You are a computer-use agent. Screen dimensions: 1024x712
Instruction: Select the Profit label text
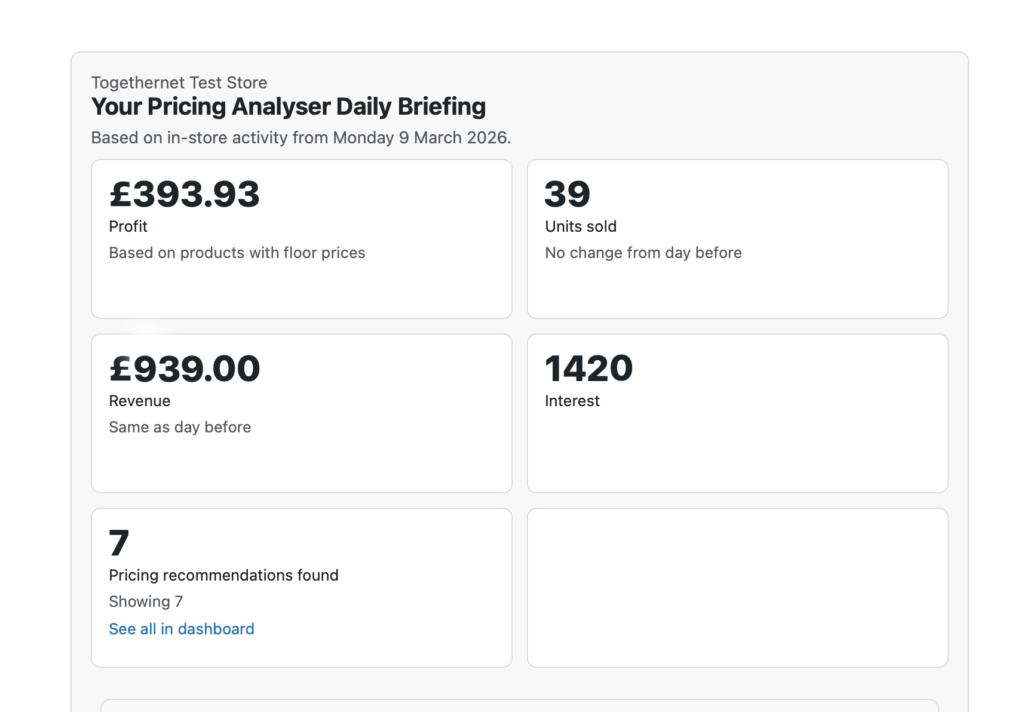(x=128, y=227)
